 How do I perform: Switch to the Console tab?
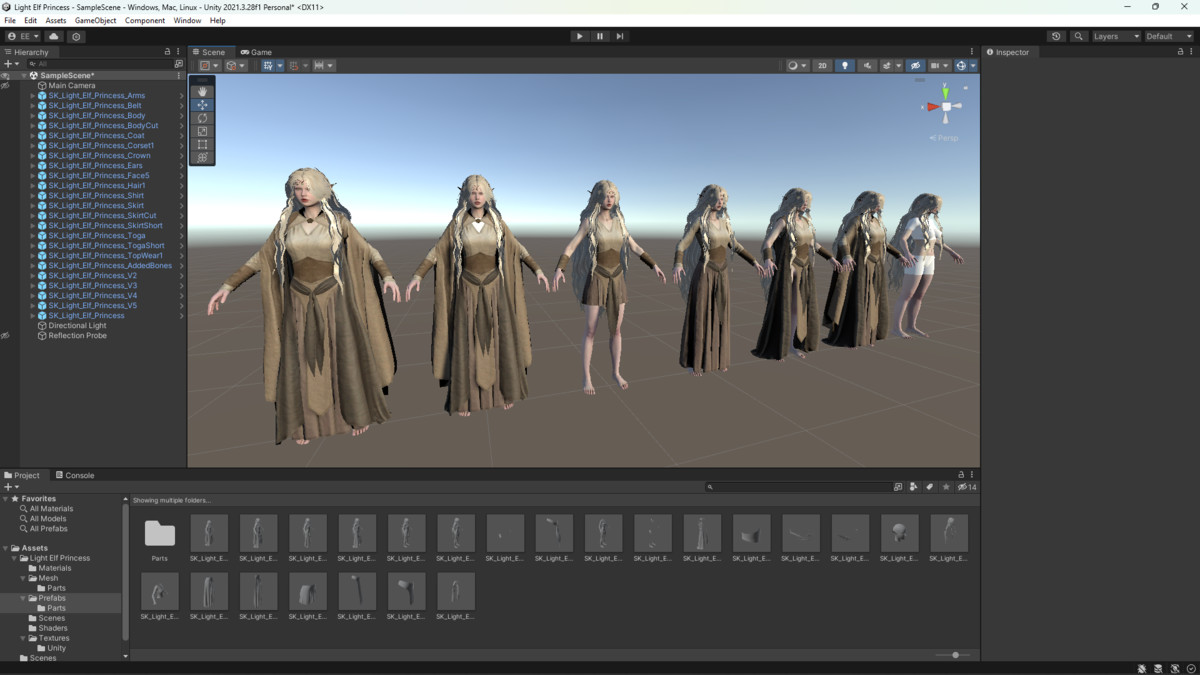(75, 475)
